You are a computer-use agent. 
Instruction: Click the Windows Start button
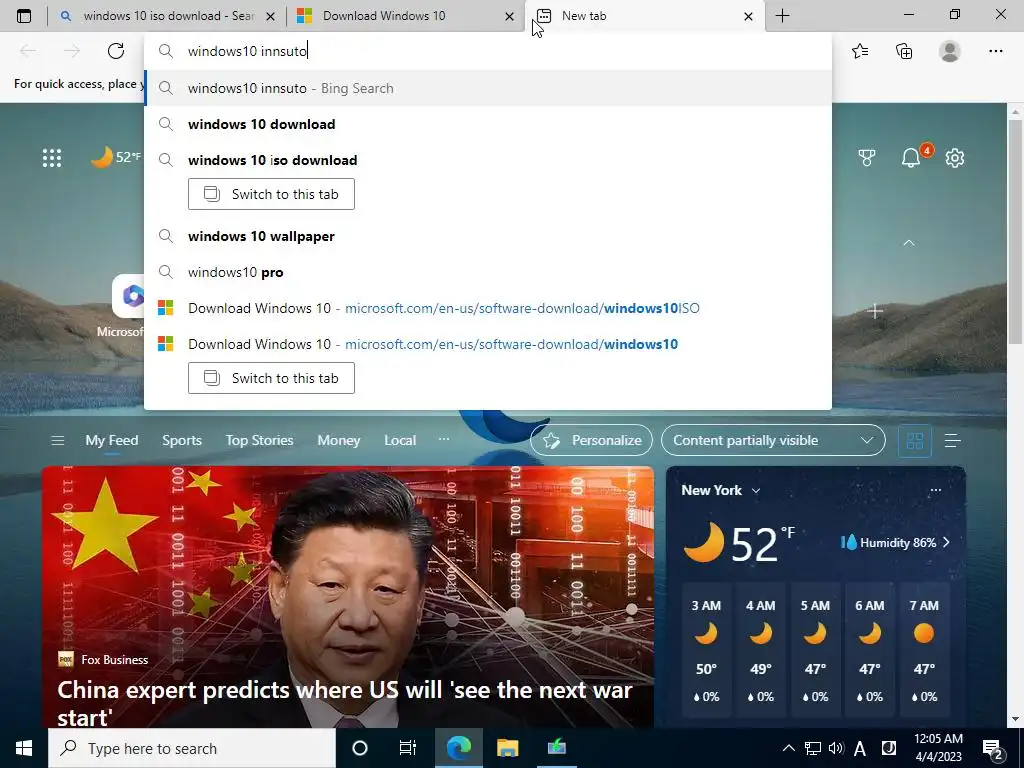[24, 748]
